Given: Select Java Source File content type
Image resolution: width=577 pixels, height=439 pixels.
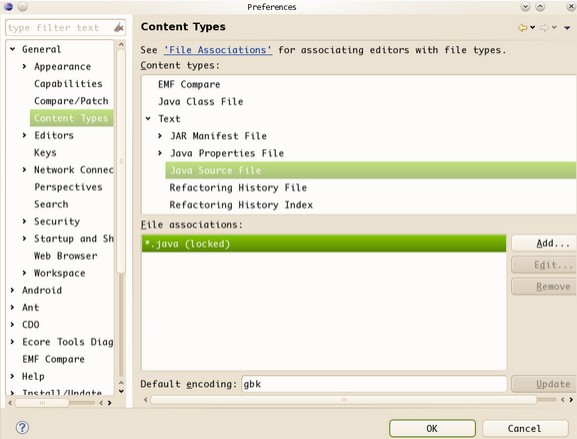Looking at the screenshot, I should point(371,170).
